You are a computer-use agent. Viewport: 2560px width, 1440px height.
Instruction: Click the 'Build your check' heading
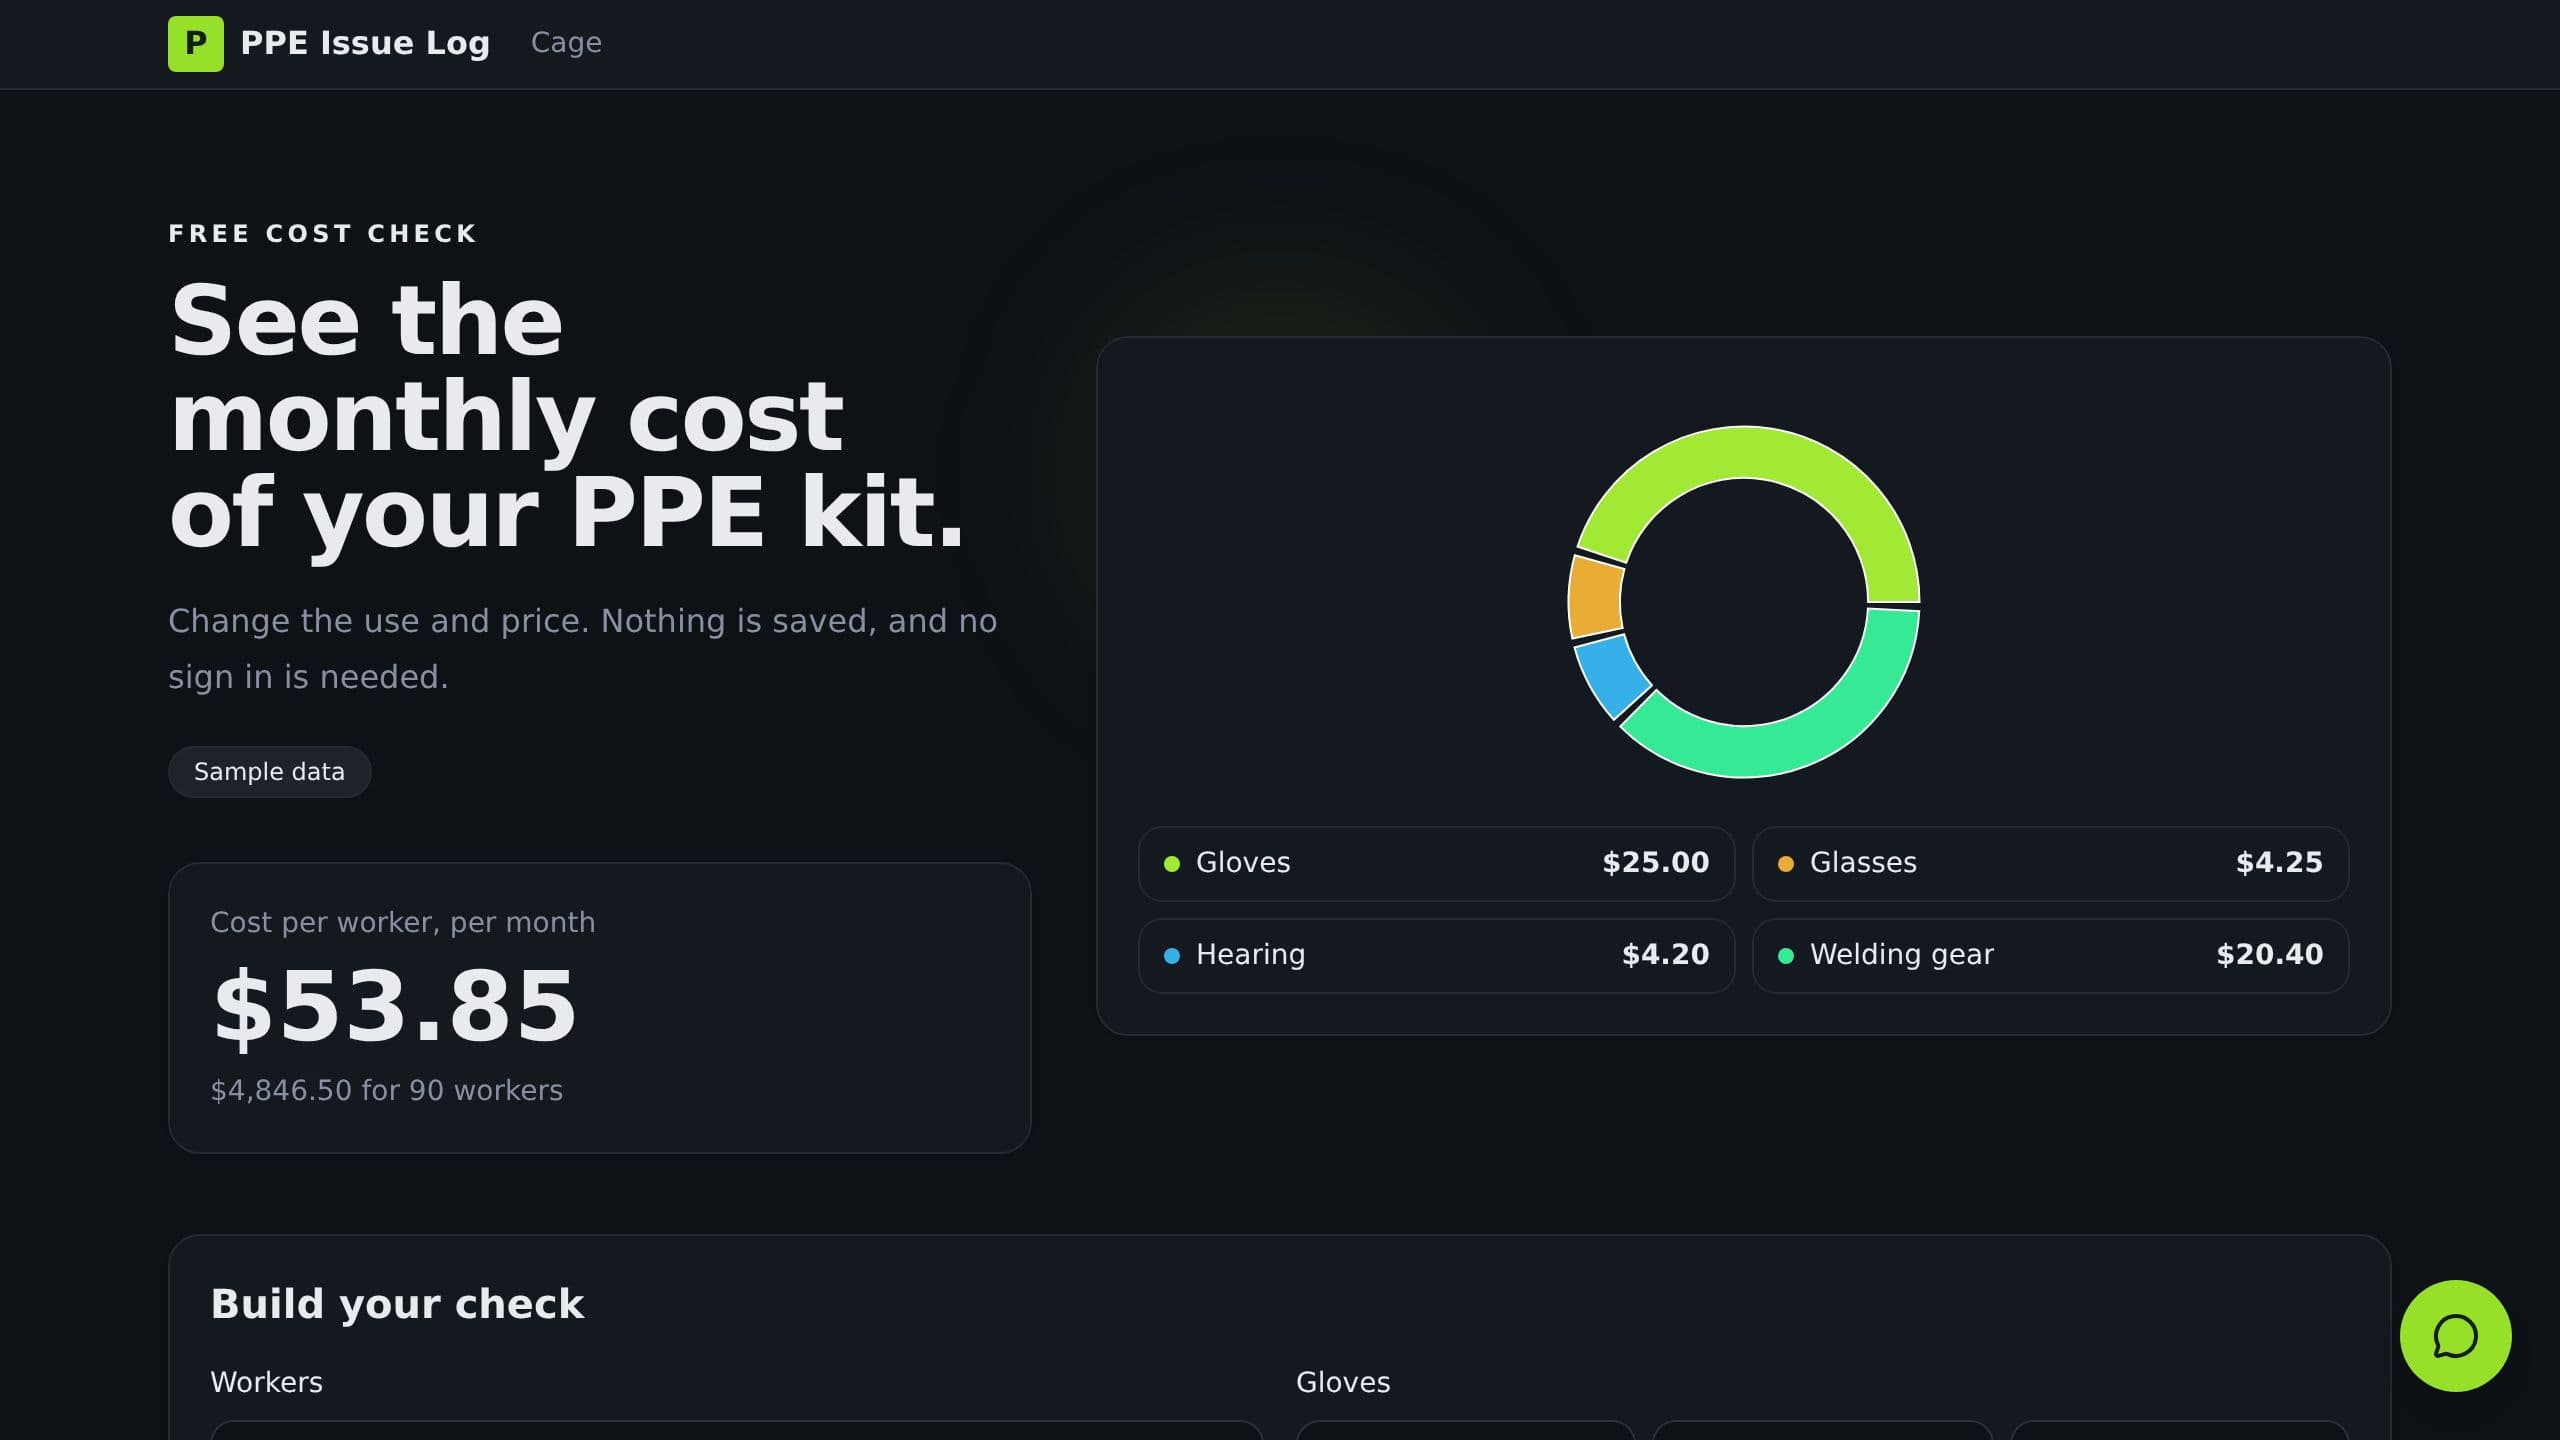(x=398, y=1305)
